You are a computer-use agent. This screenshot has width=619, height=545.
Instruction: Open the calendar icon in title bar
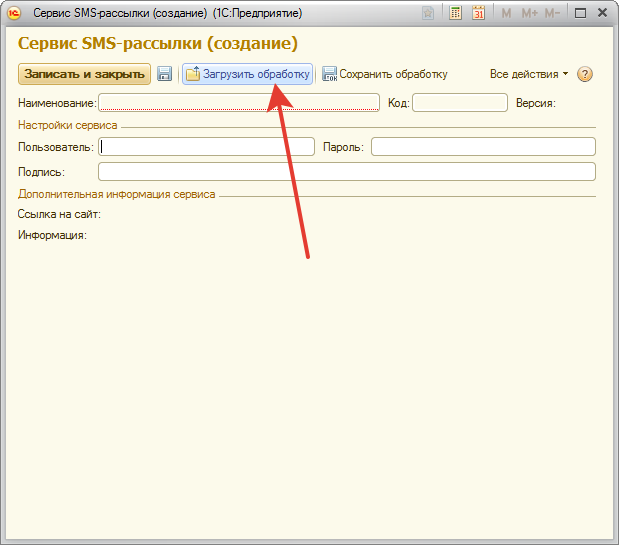coord(478,13)
